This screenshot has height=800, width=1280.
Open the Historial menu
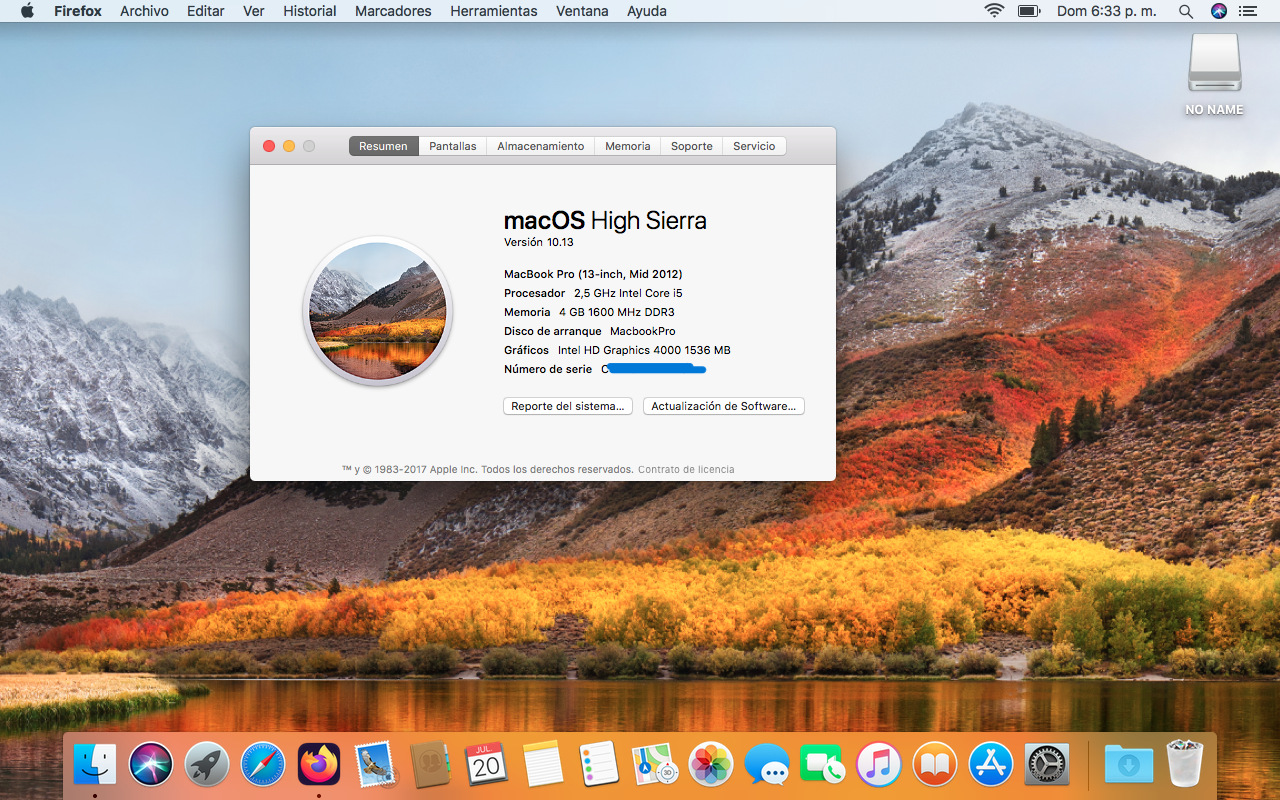coord(309,11)
